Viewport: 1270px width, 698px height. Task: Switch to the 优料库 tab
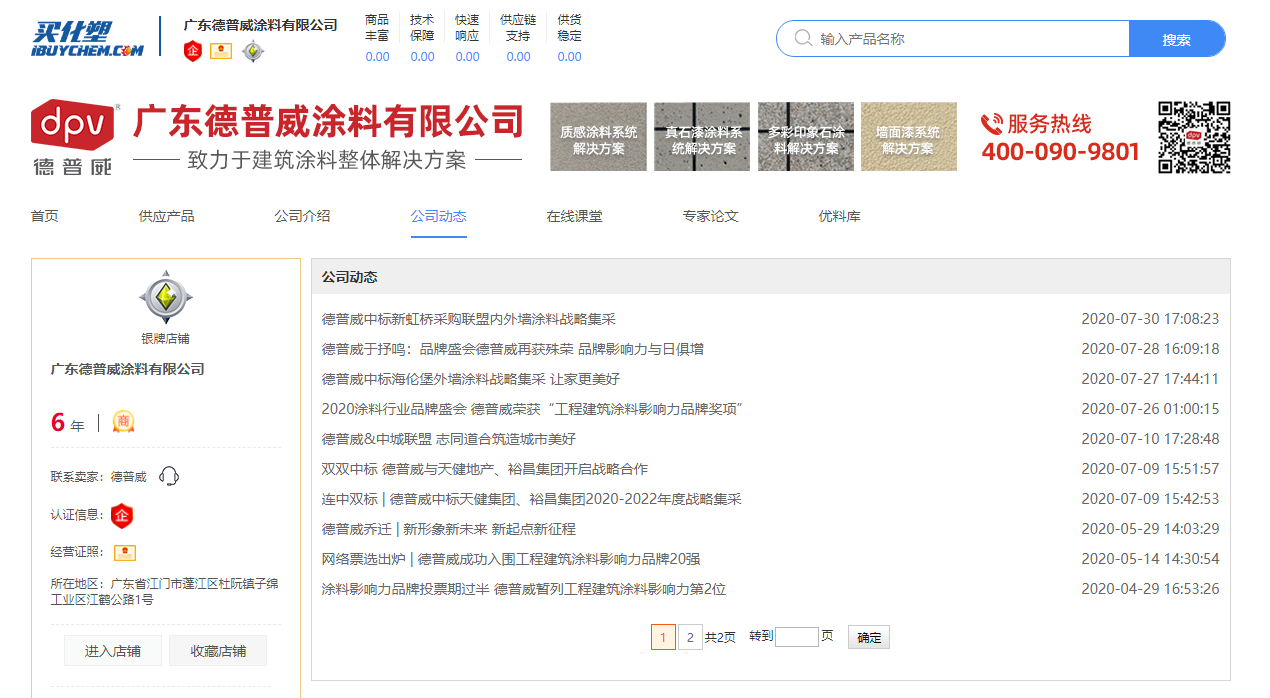(x=840, y=216)
